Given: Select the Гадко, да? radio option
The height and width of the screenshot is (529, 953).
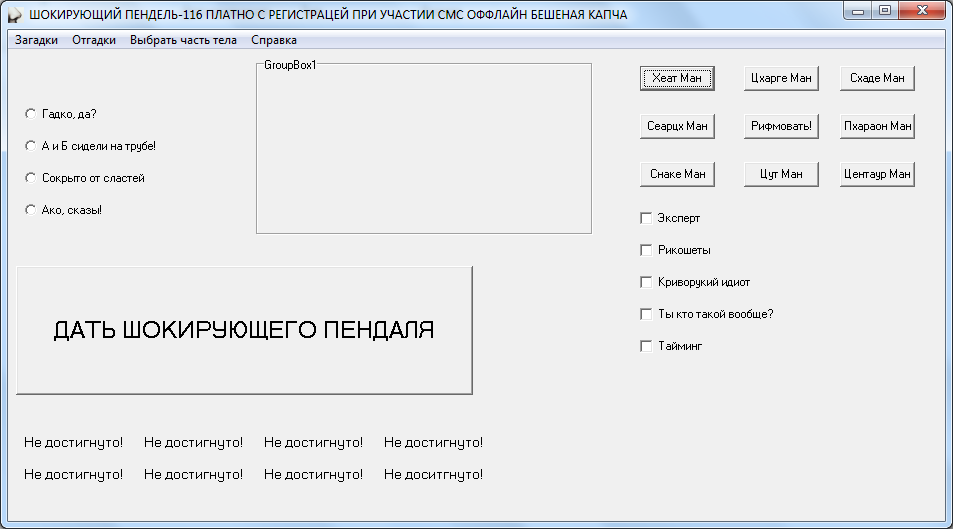Looking at the screenshot, I should pos(30,114).
